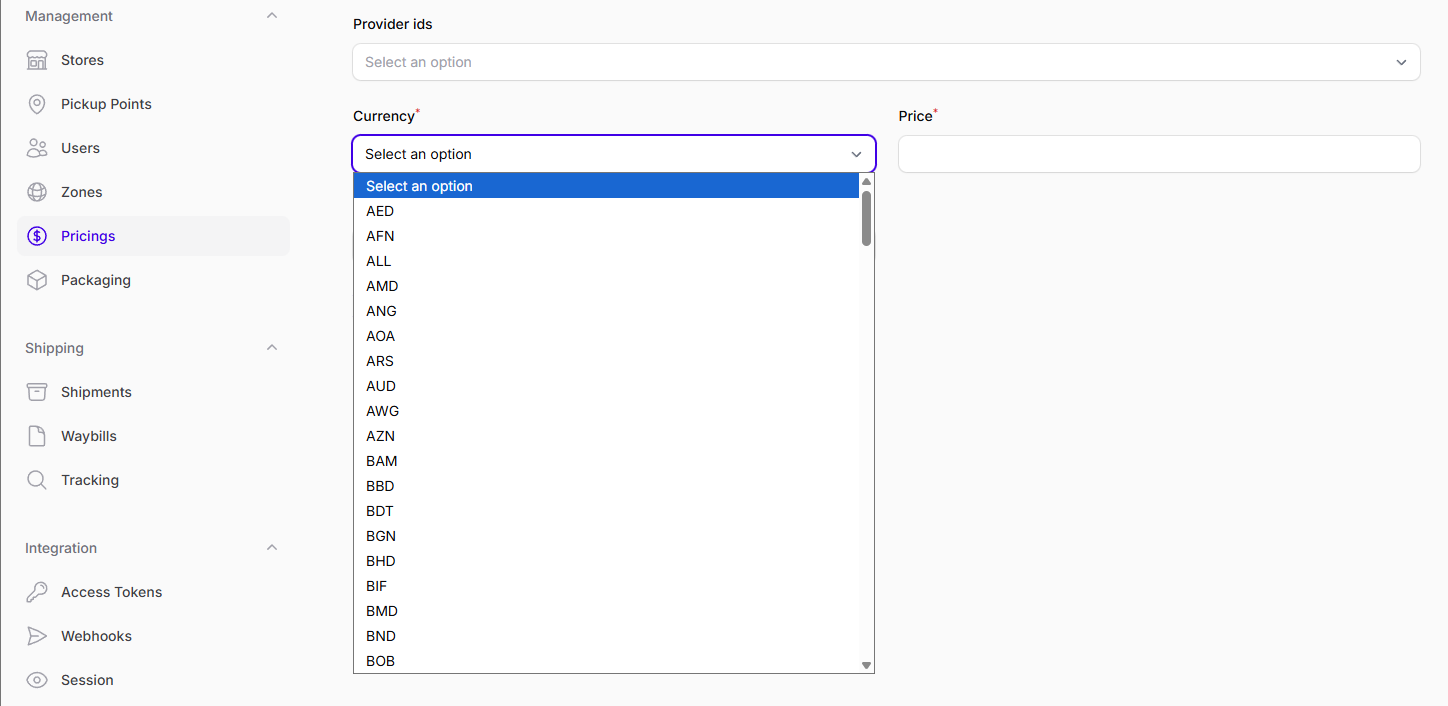
Task: Click the Access Tokens key icon
Action: [37, 592]
